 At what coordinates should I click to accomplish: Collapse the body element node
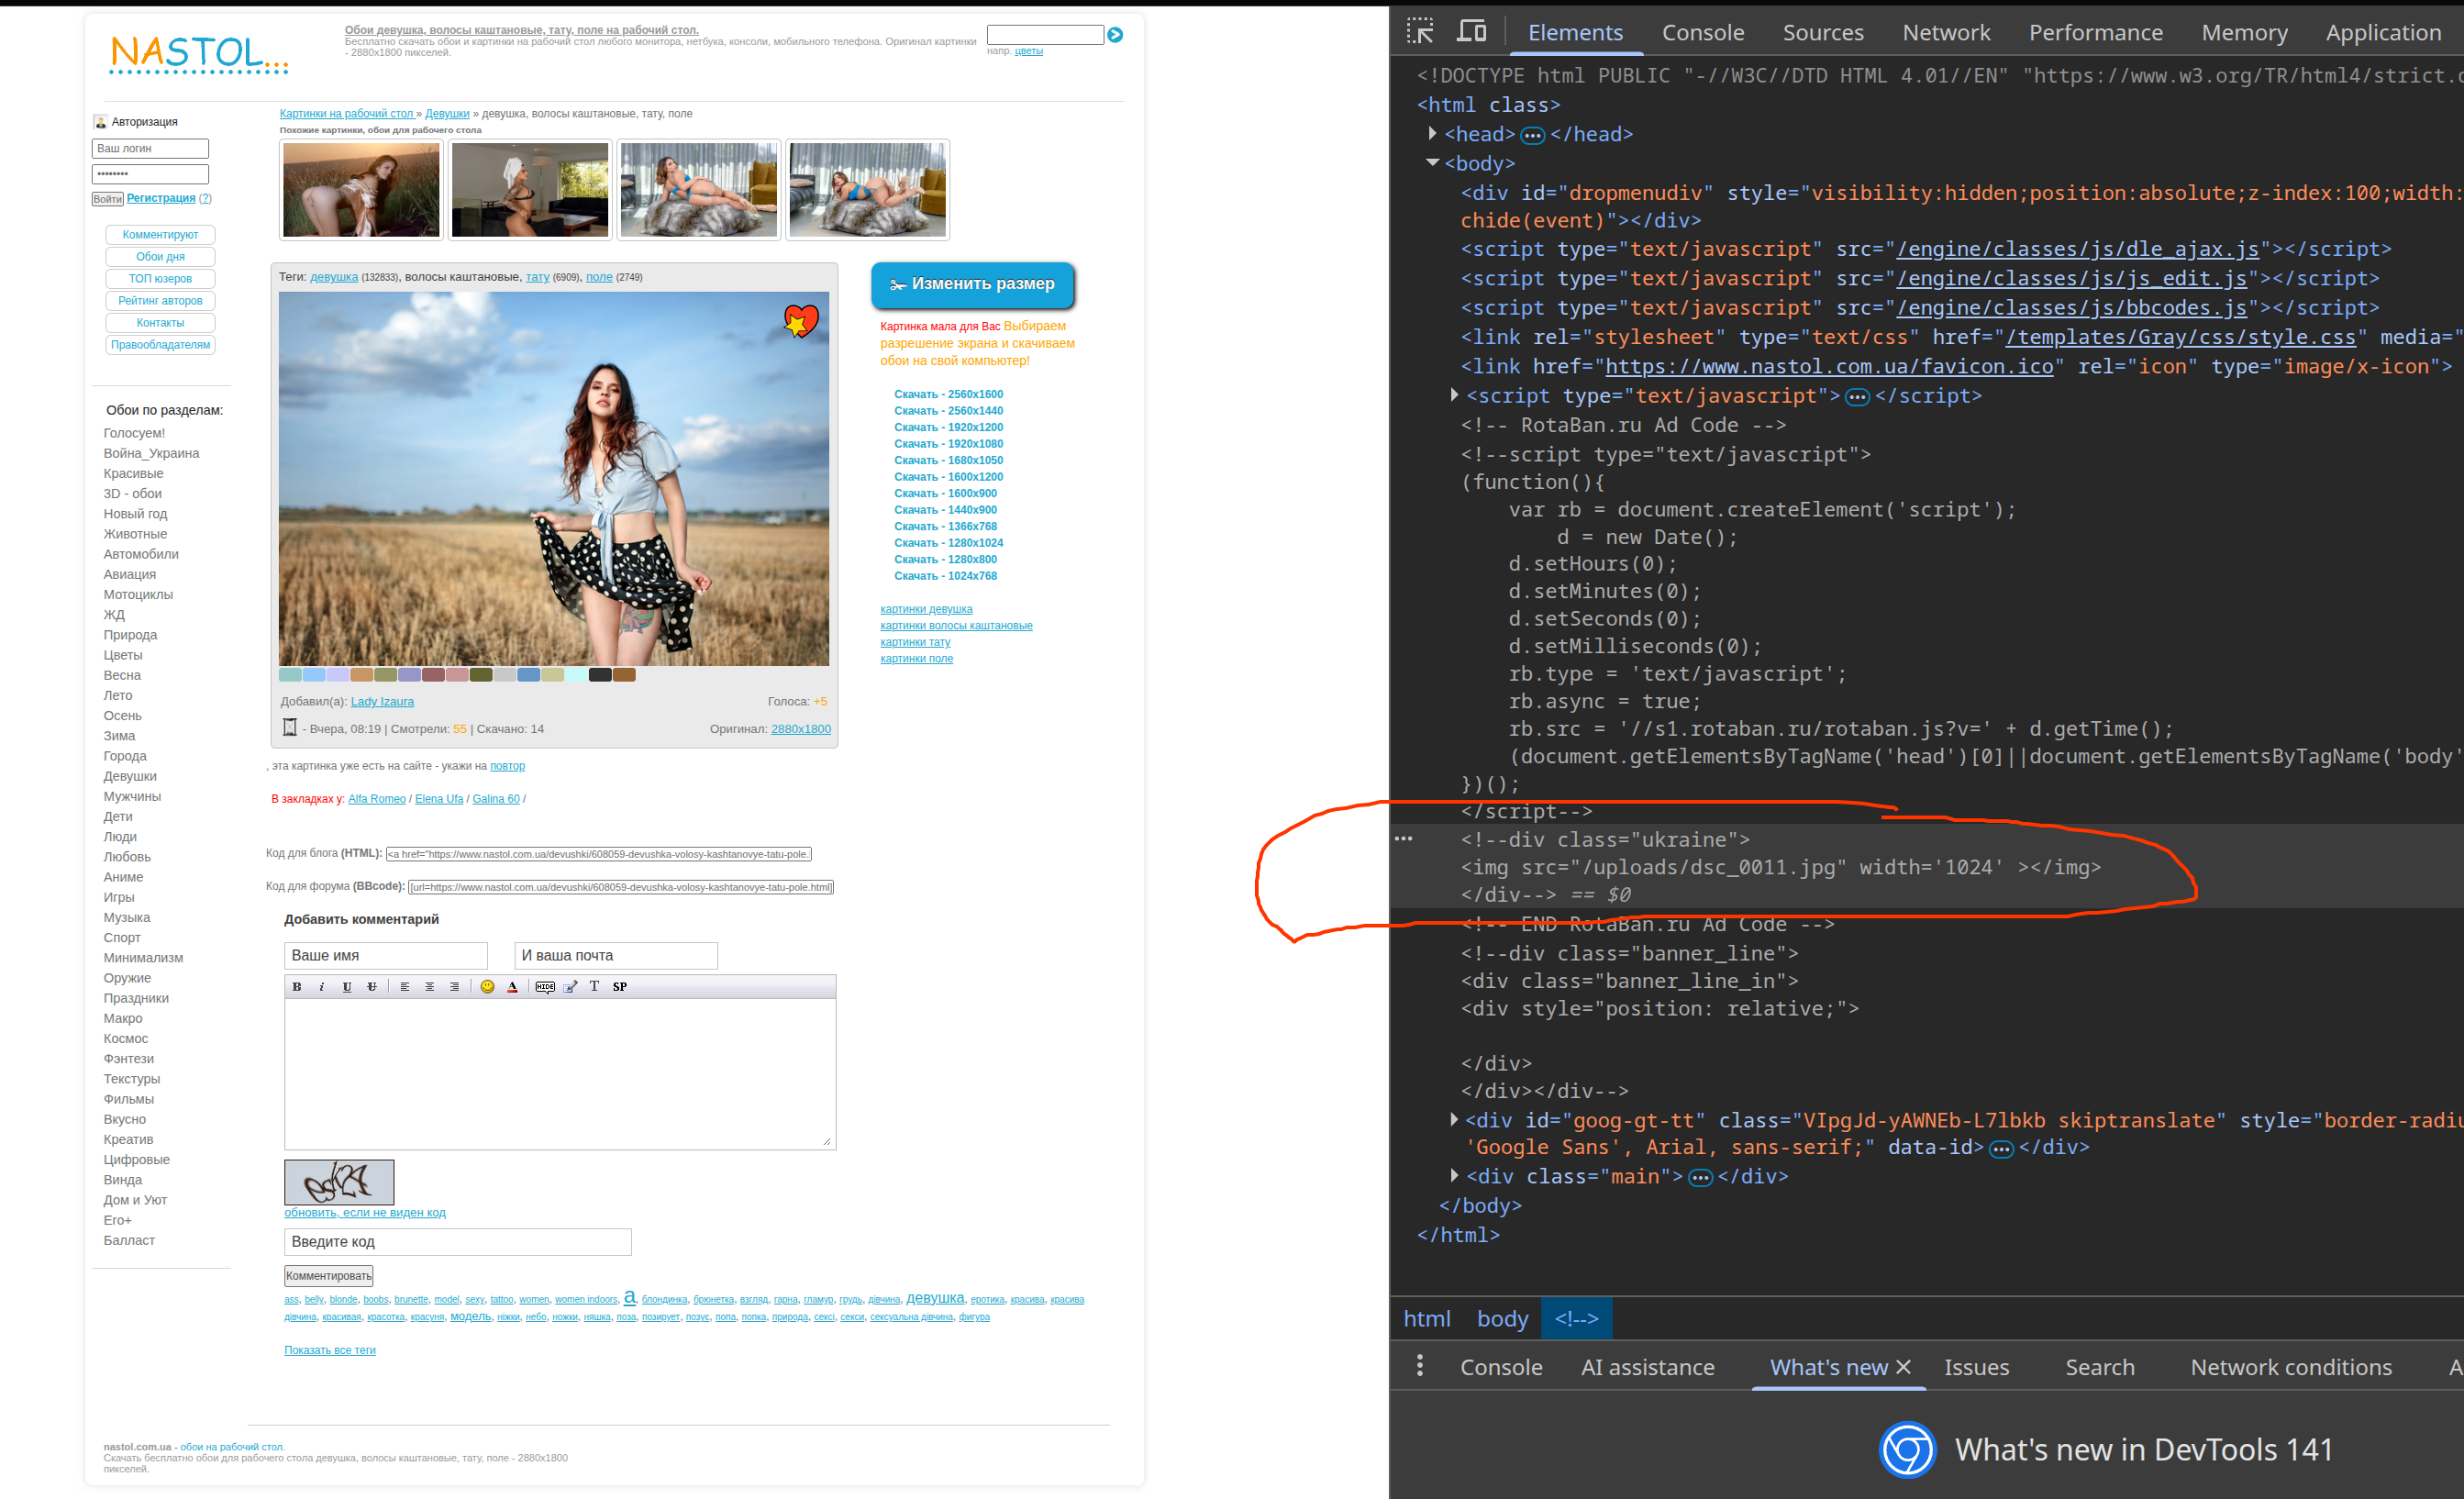click(x=1432, y=162)
